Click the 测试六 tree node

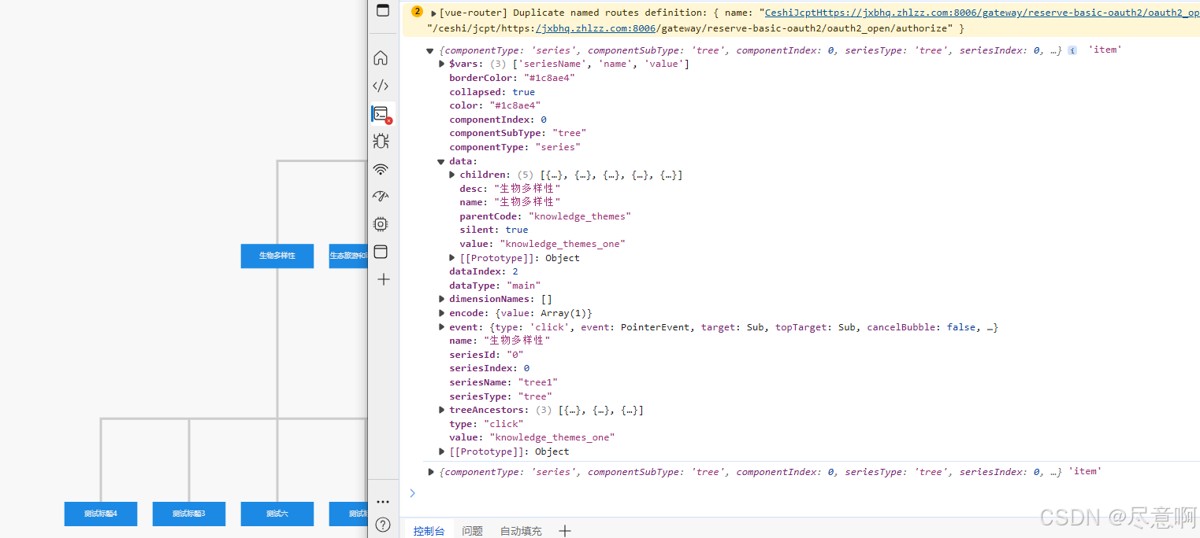pos(277,514)
